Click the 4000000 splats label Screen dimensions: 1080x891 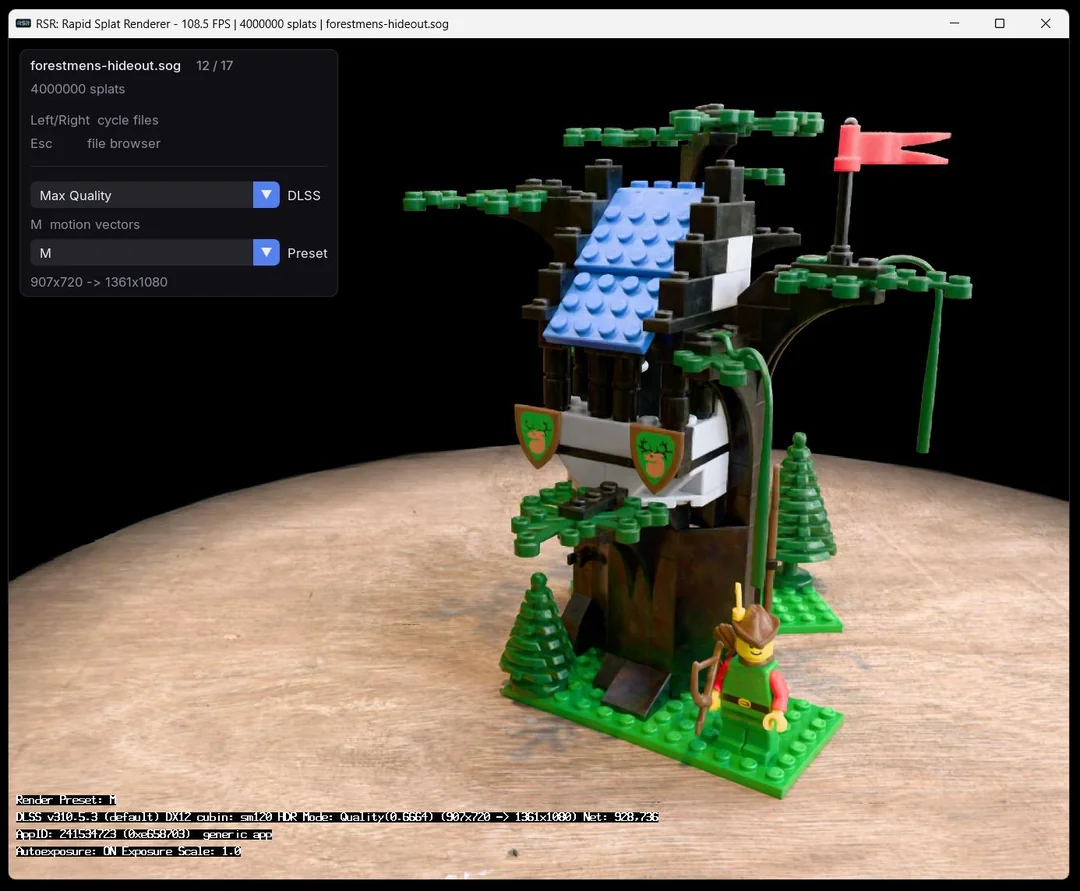pyautogui.click(x=77, y=89)
